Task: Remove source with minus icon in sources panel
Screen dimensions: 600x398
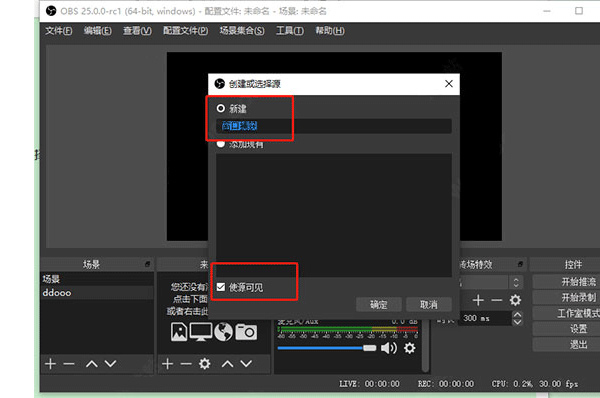Action: pos(186,364)
